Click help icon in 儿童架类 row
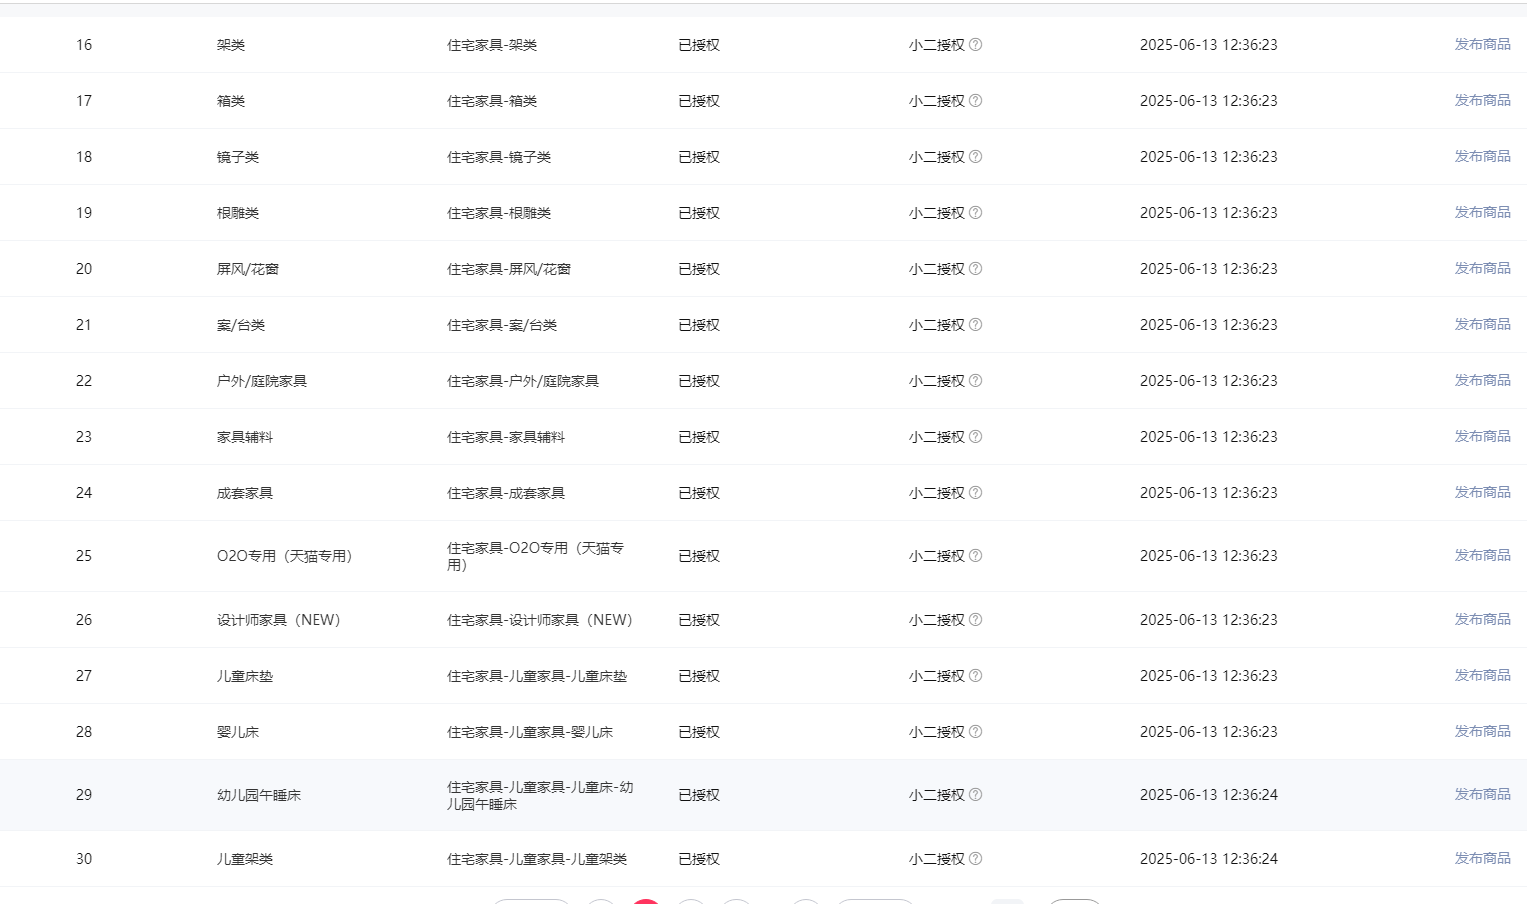 (x=975, y=859)
